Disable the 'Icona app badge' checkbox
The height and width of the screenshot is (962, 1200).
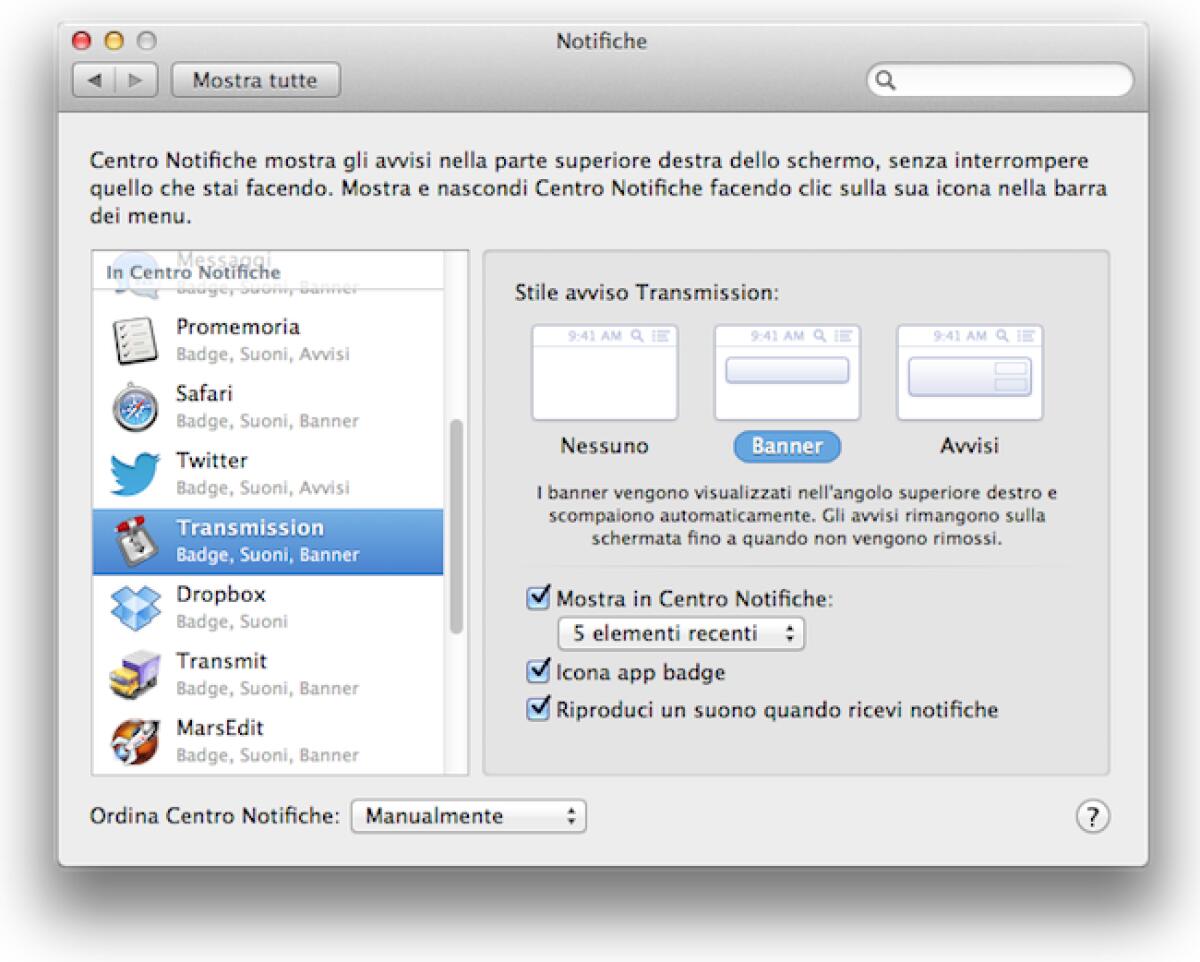click(x=539, y=672)
